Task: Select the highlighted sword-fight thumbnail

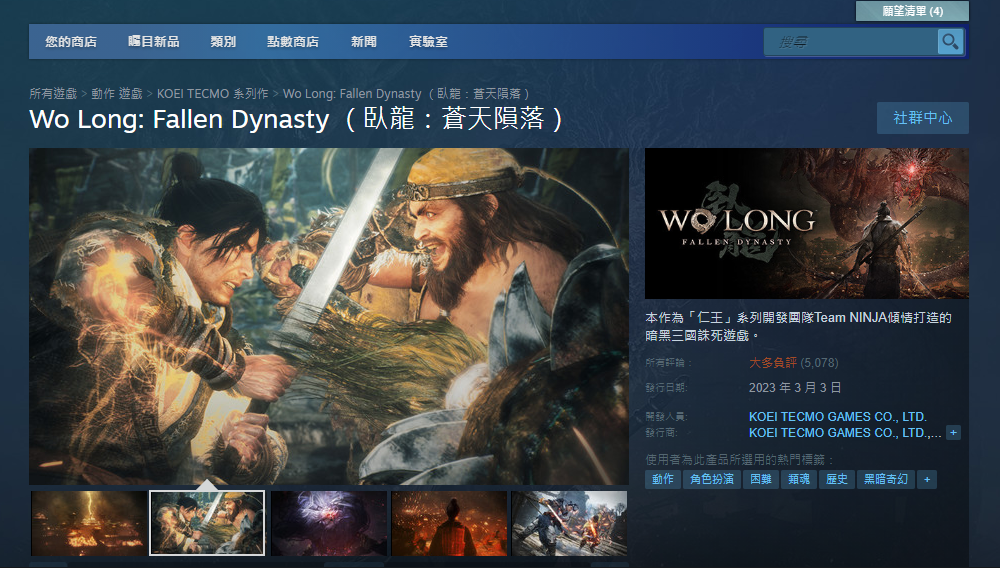Action: [207, 523]
